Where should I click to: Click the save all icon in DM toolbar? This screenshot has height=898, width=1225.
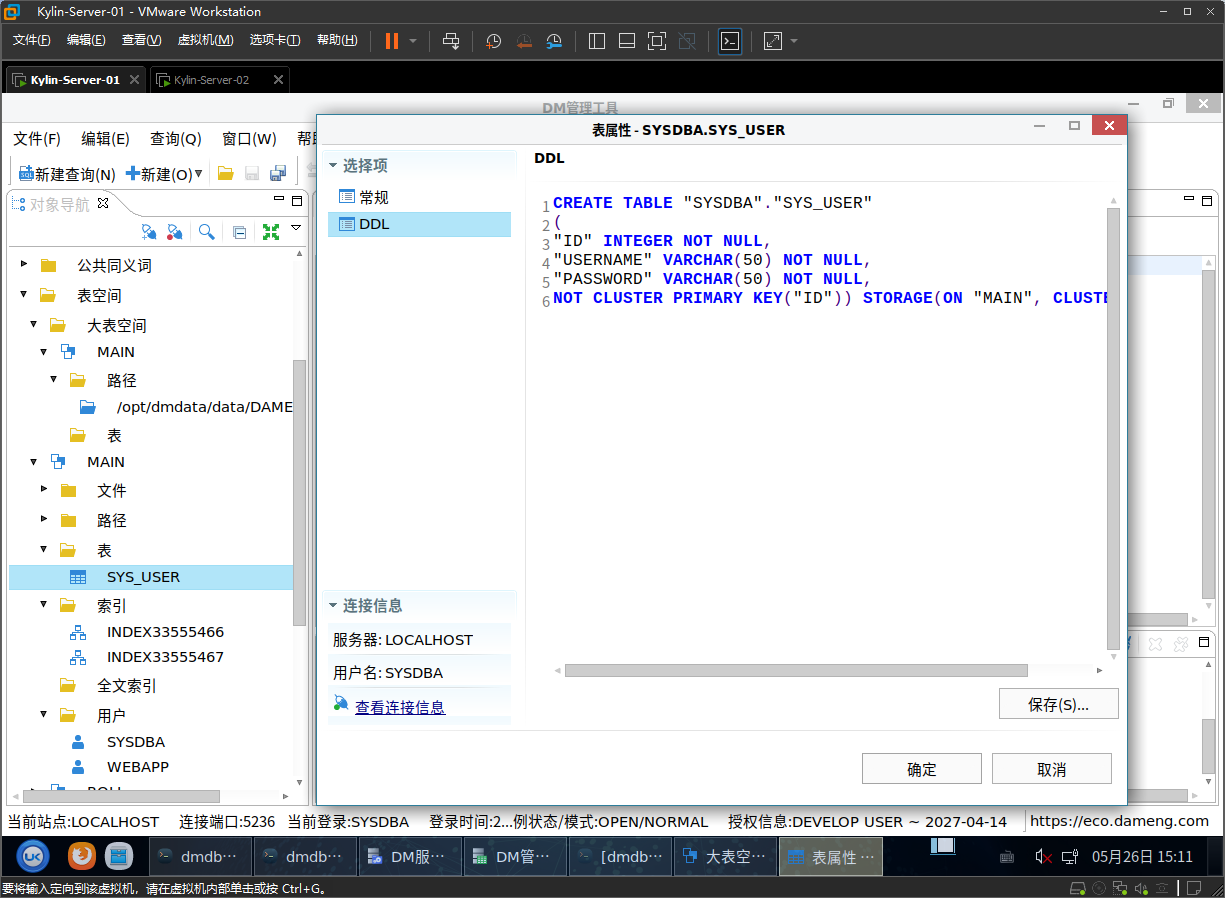[278, 173]
